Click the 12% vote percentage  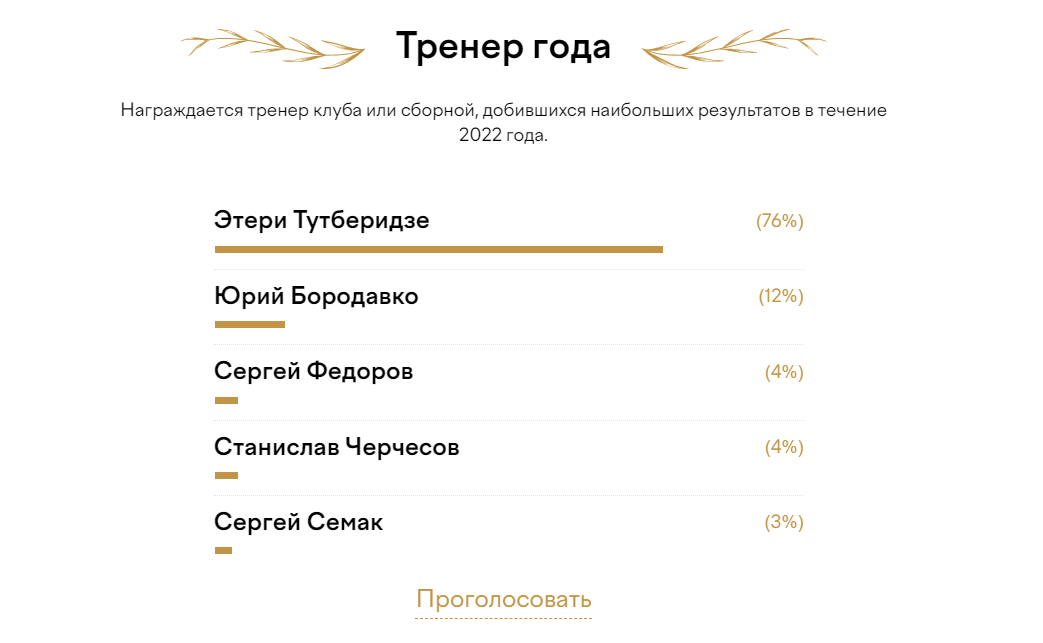tap(781, 296)
